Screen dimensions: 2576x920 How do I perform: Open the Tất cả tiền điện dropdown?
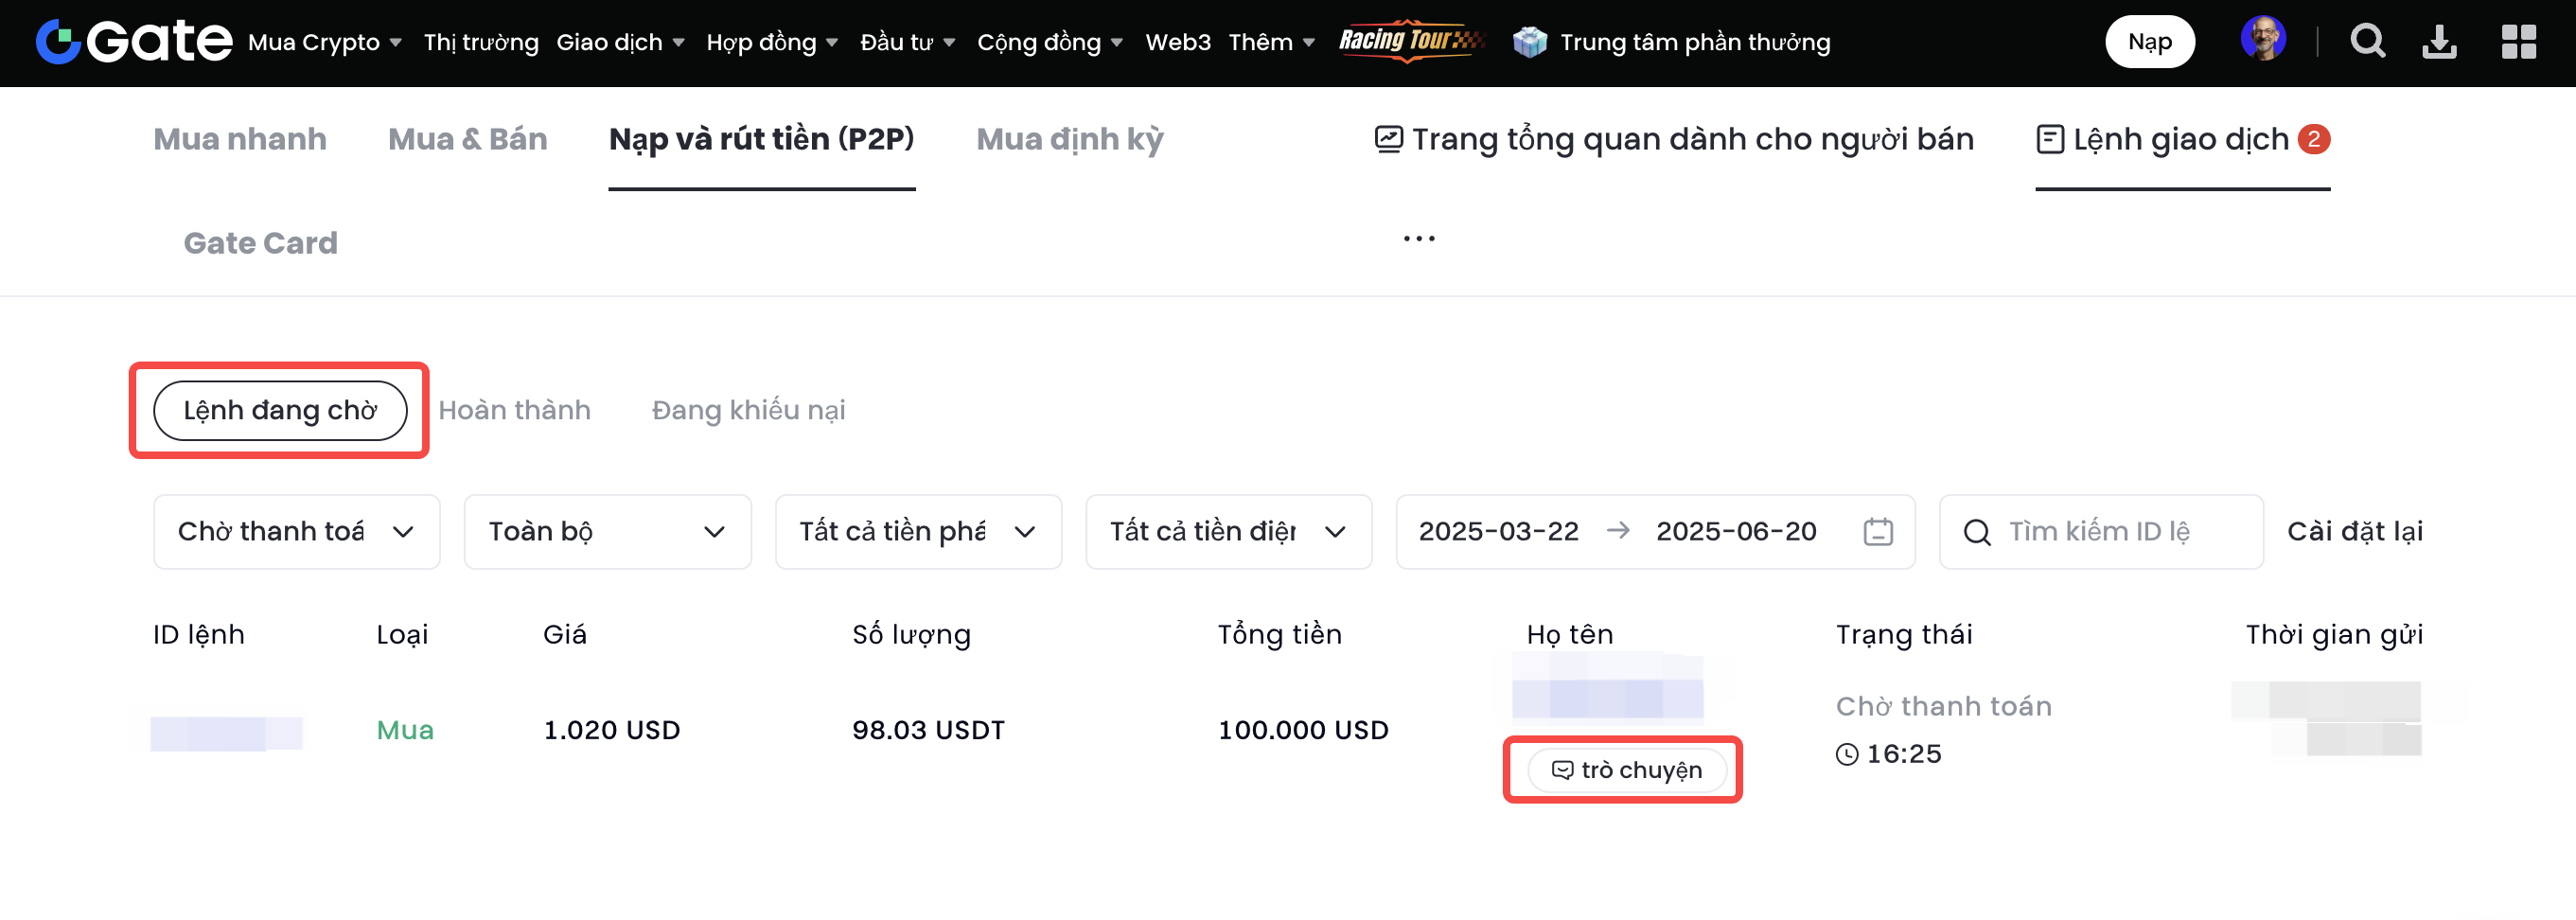(1228, 532)
